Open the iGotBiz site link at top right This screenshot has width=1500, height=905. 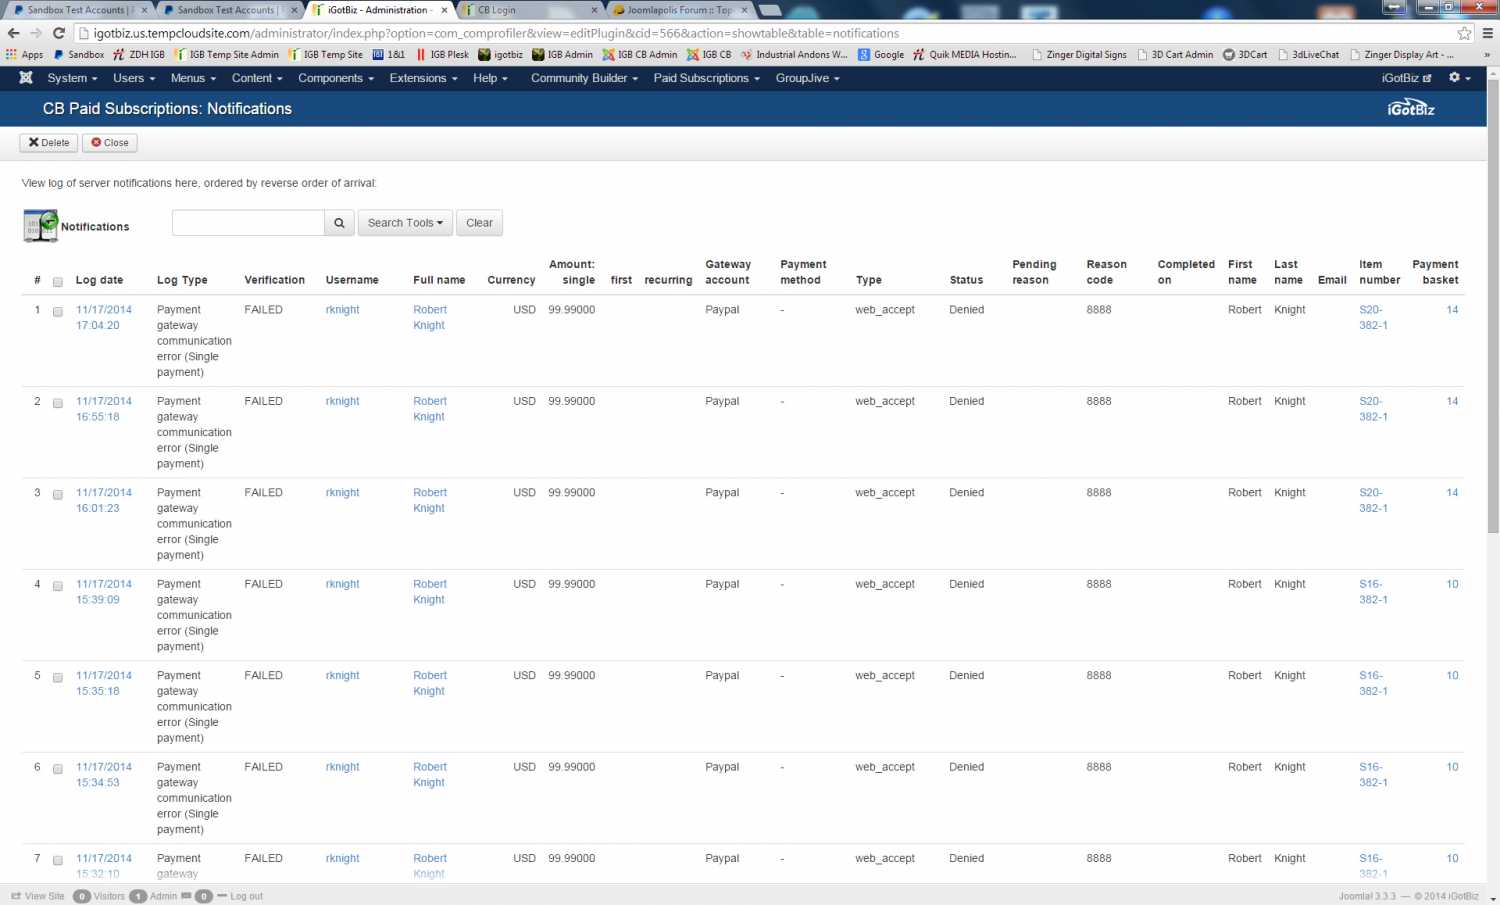pos(1406,78)
